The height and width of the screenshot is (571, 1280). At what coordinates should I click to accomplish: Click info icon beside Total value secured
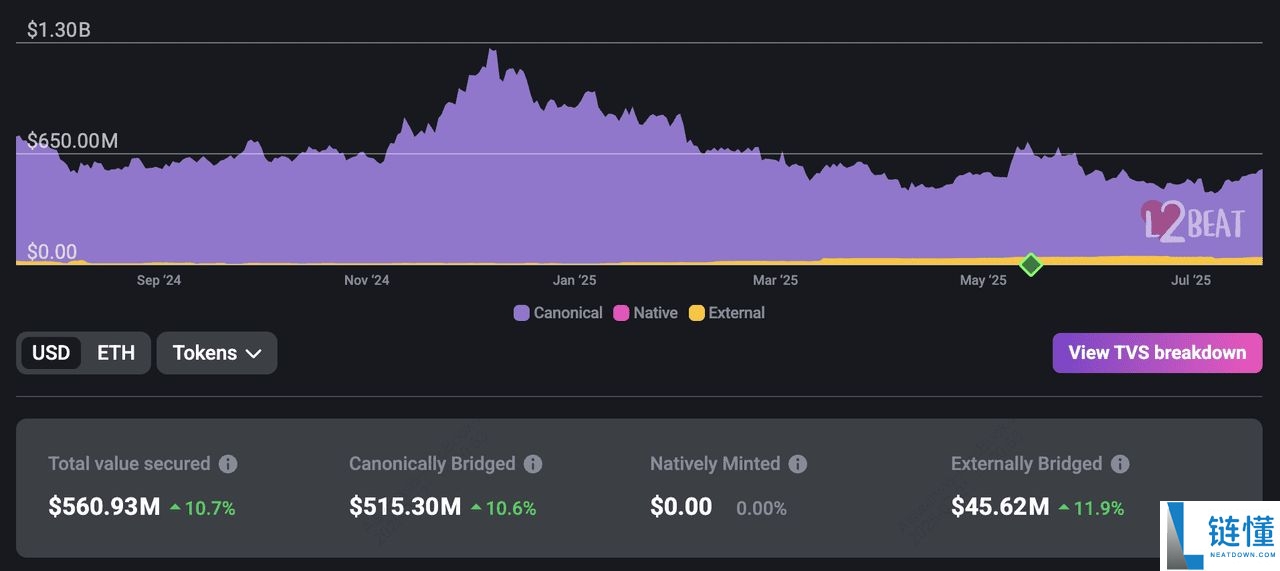coord(228,464)
